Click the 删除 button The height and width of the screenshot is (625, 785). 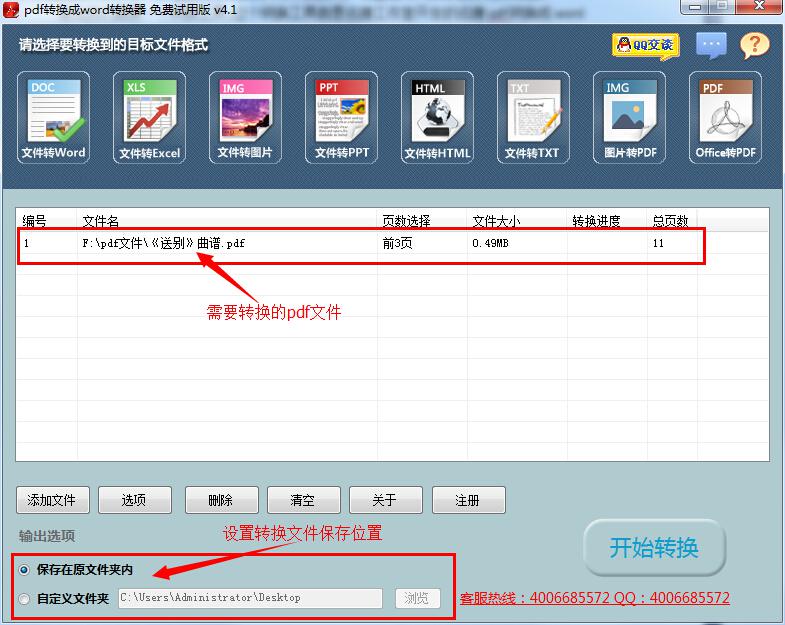[221, 500]
